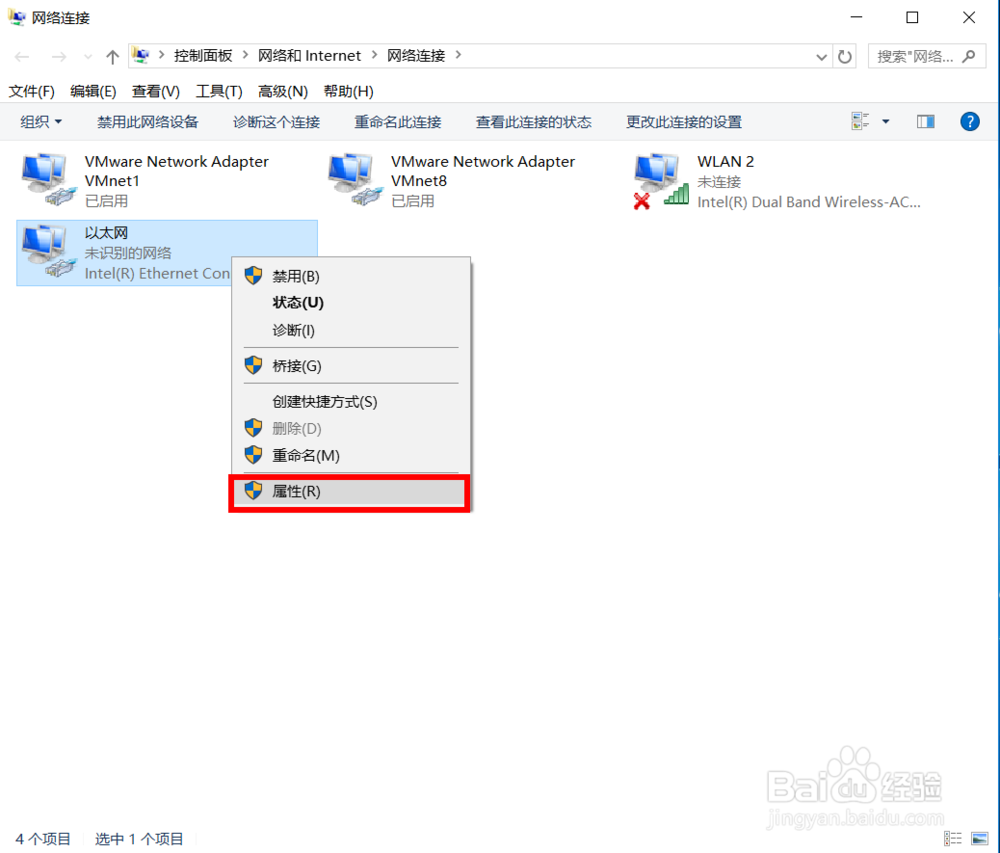1000x853 pixels.
Task: Open the address bar history dropdown arrow
Action: (x=820, y=56)
